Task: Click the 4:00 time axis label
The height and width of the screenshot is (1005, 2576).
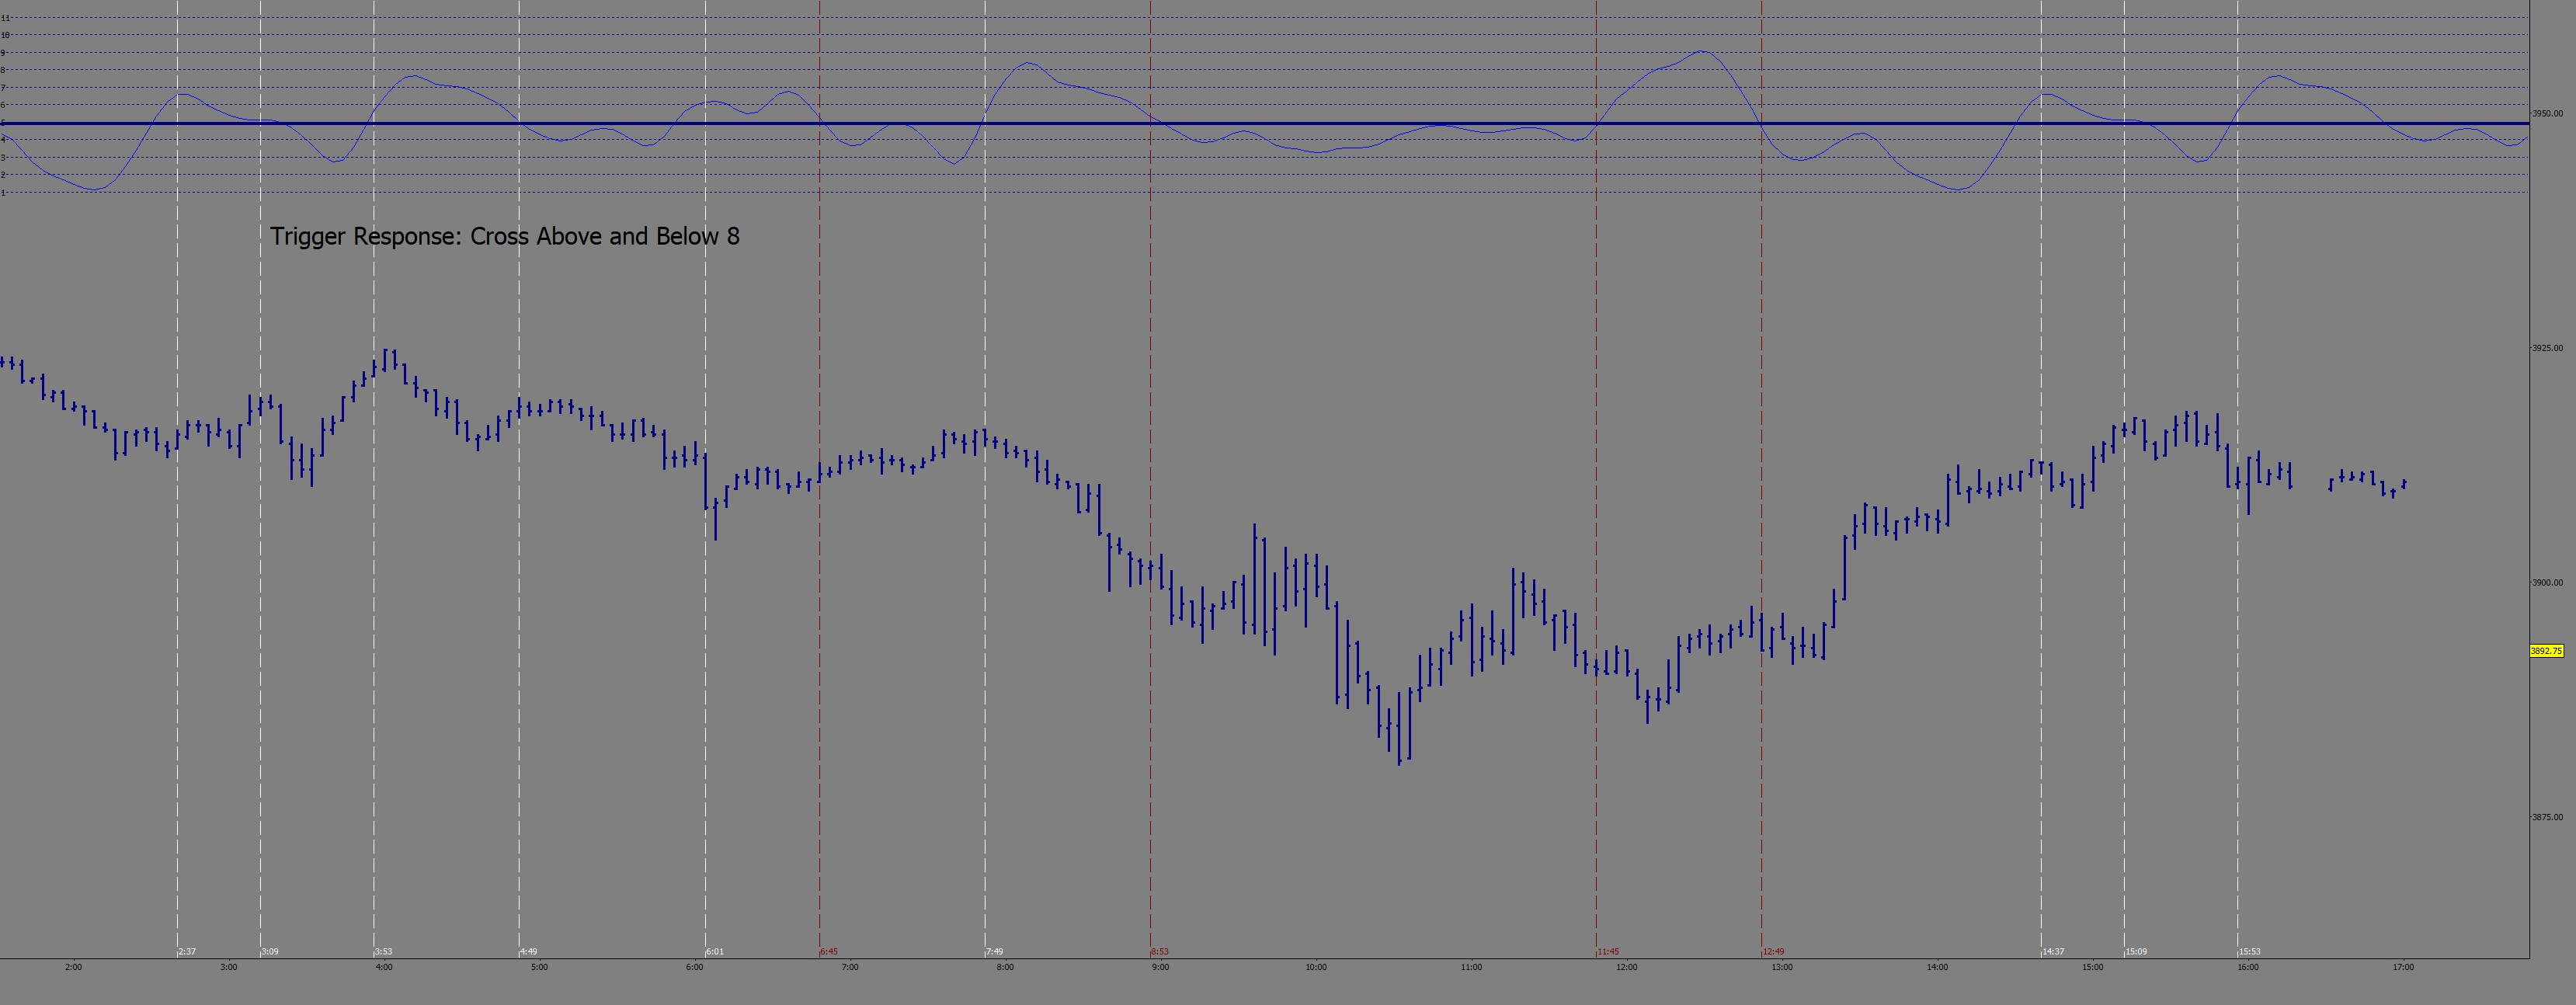Action: [384, 967]
